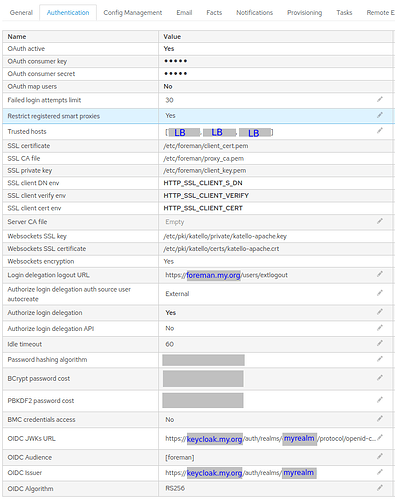The image size is (395, 499).
Task: Click the Yes value of Authorize login delegation
Action: [171, 313]
